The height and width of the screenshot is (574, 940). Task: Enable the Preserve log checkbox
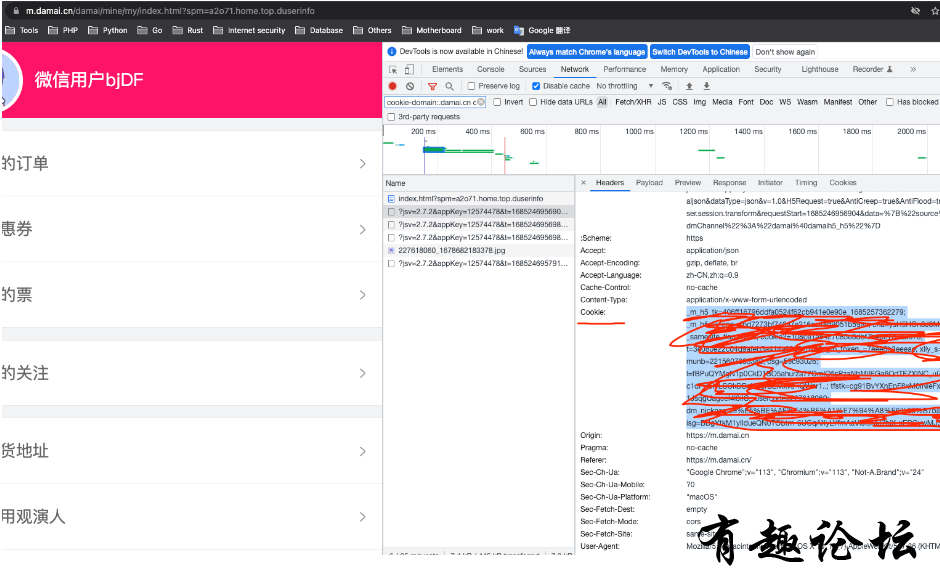point(471,86)
